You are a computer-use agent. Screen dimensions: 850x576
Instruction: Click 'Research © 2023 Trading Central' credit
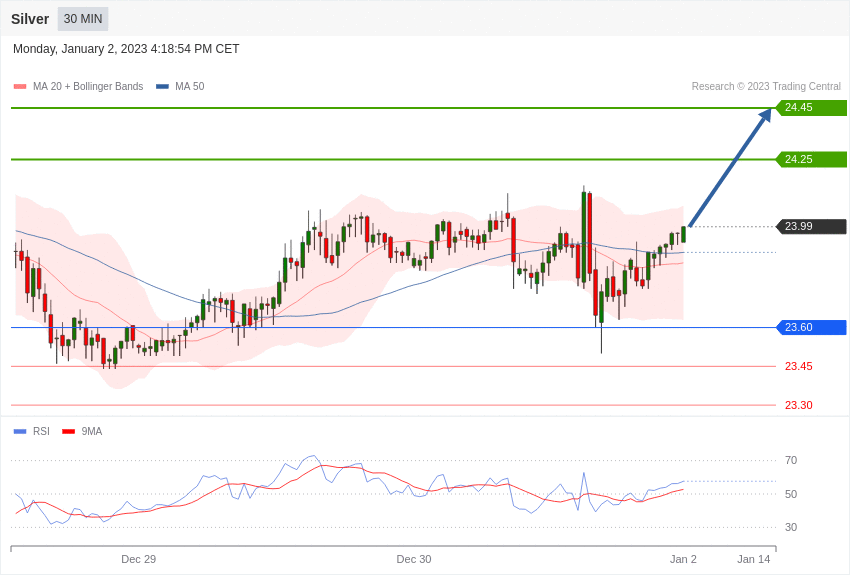(x=766, y=86)
